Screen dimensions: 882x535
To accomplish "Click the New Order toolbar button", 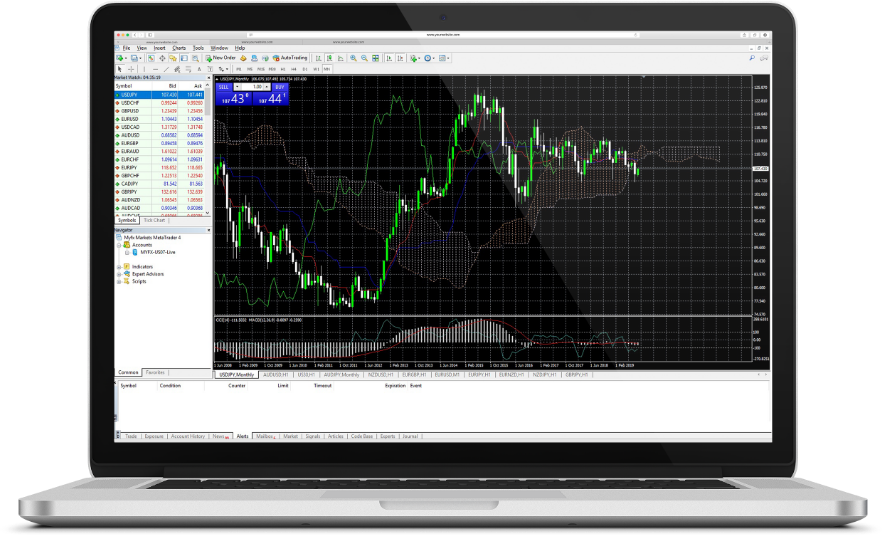I will [x=220, y=58].
